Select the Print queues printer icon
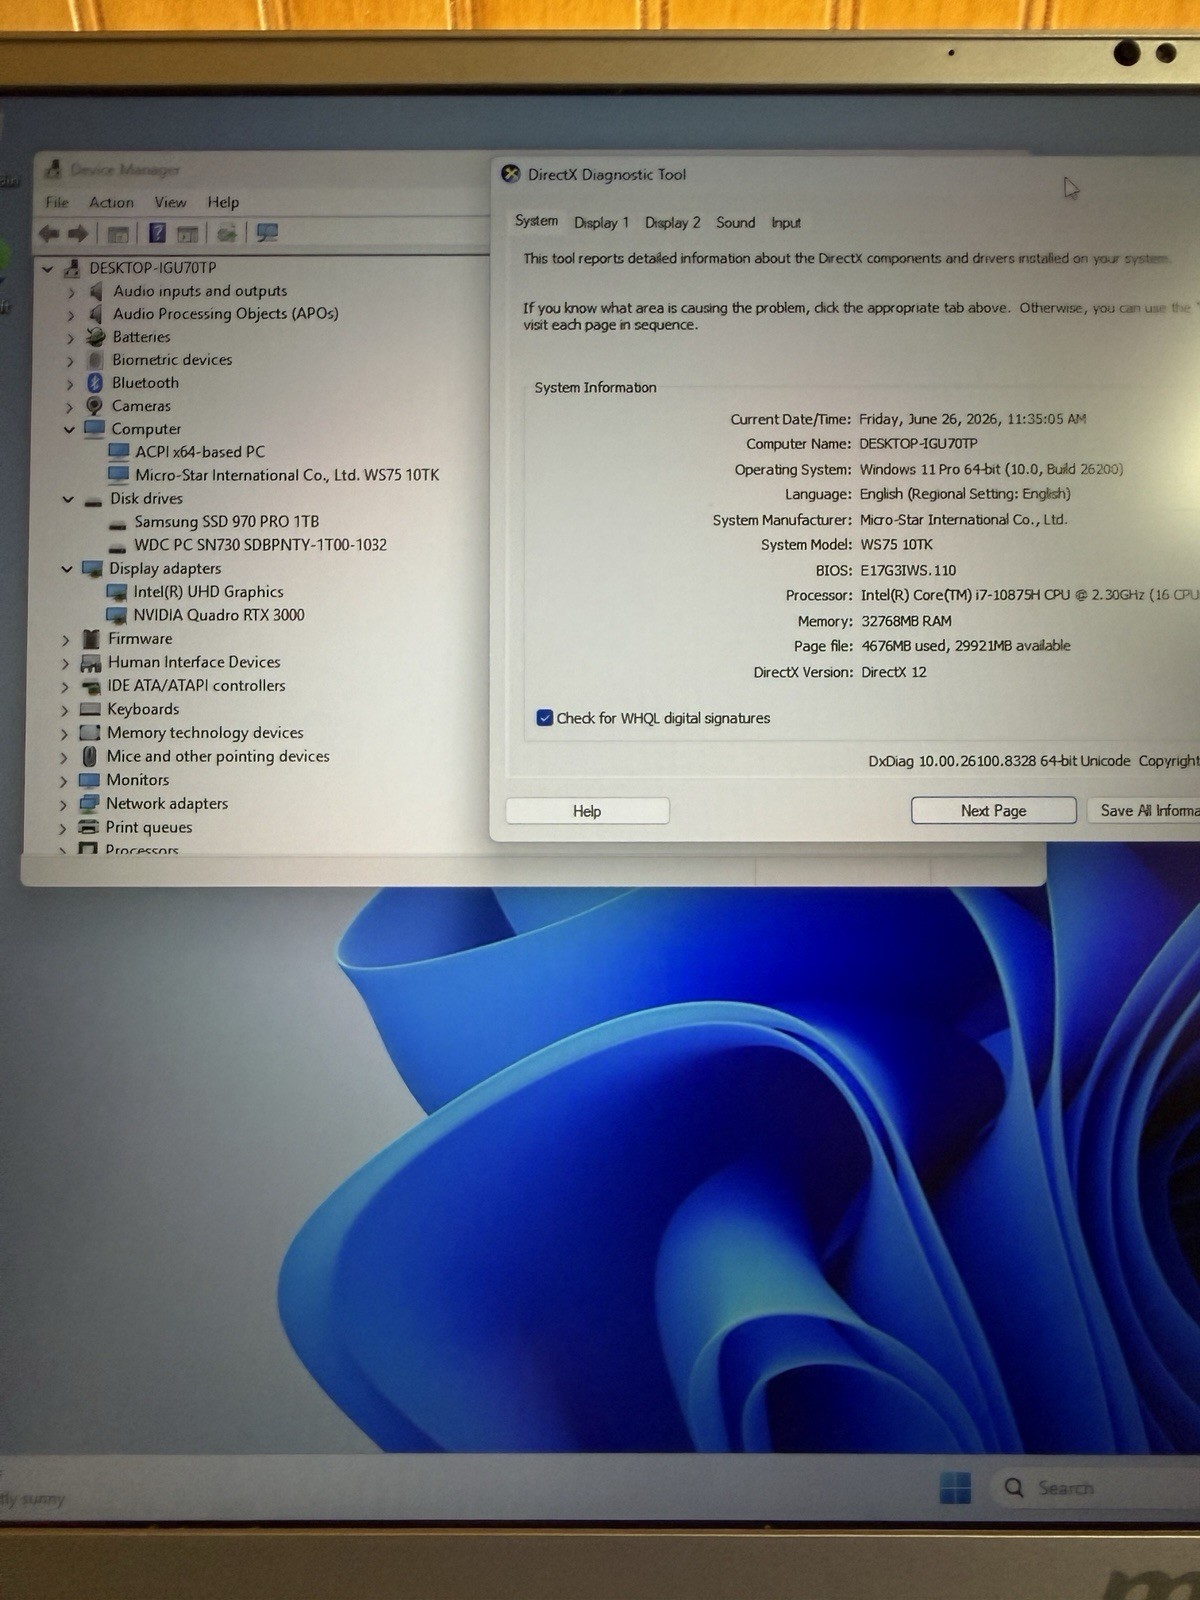The width and height of the screenshot is (1200, 1600). click(x=89, y=827)
